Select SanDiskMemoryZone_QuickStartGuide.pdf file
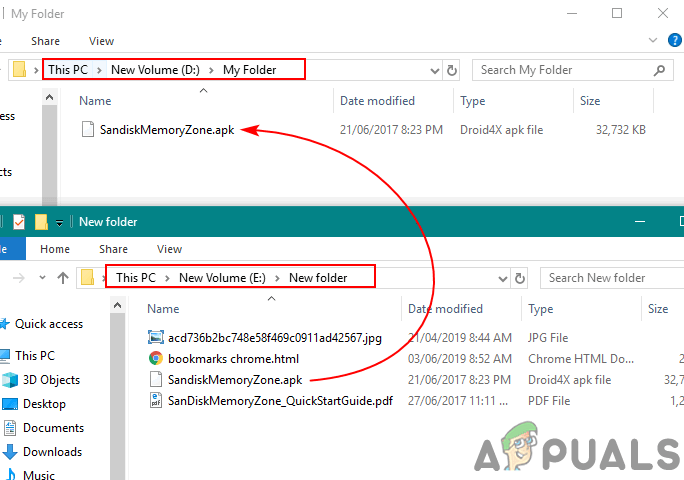 tap(280, 401)
